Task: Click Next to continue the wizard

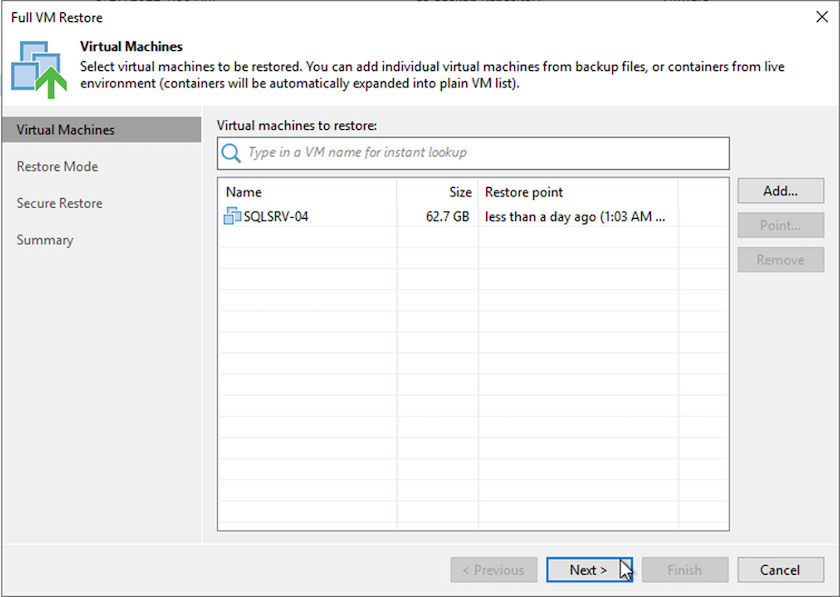Action: tap(588, 570)
